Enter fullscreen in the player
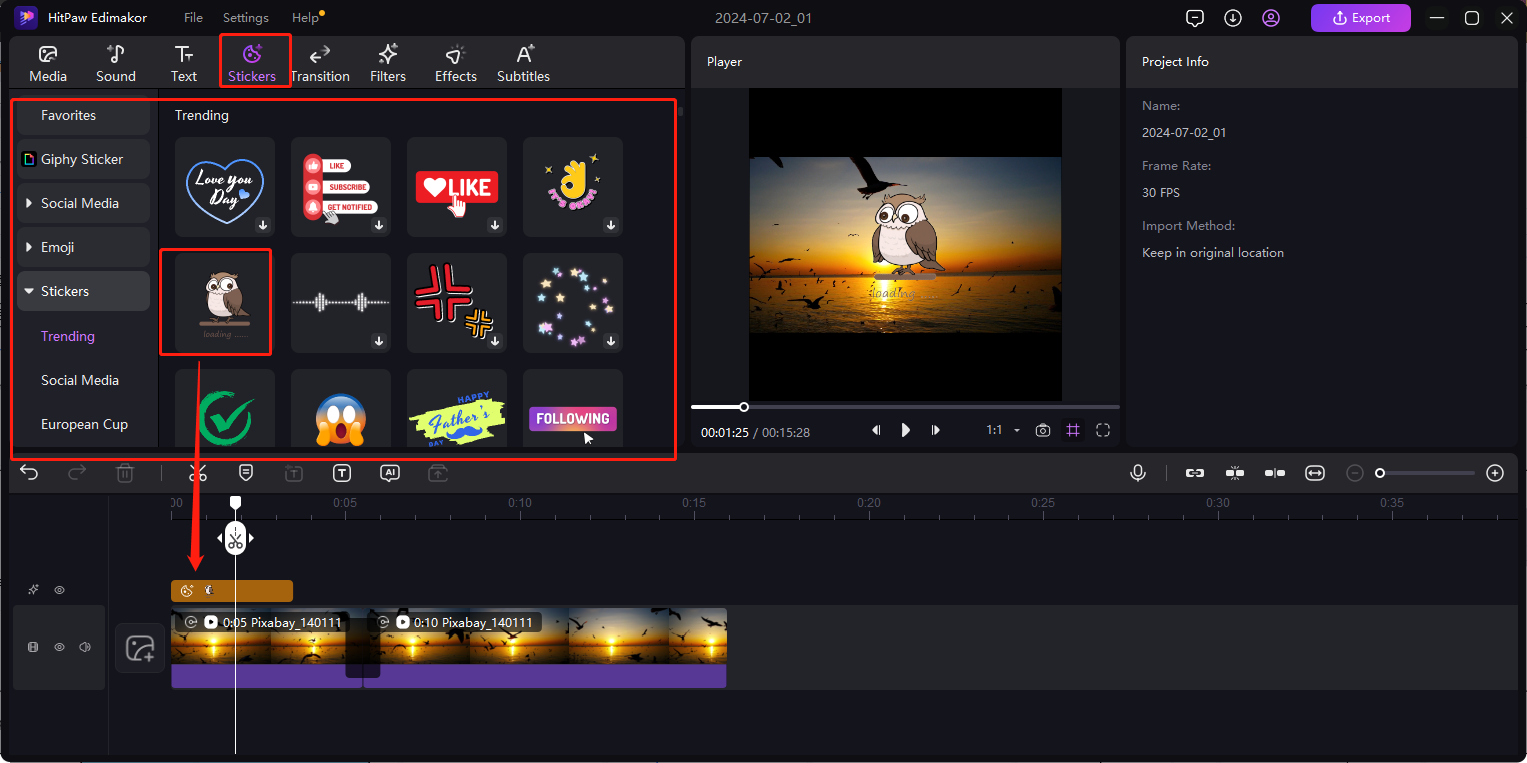 tap(1103, 430)
